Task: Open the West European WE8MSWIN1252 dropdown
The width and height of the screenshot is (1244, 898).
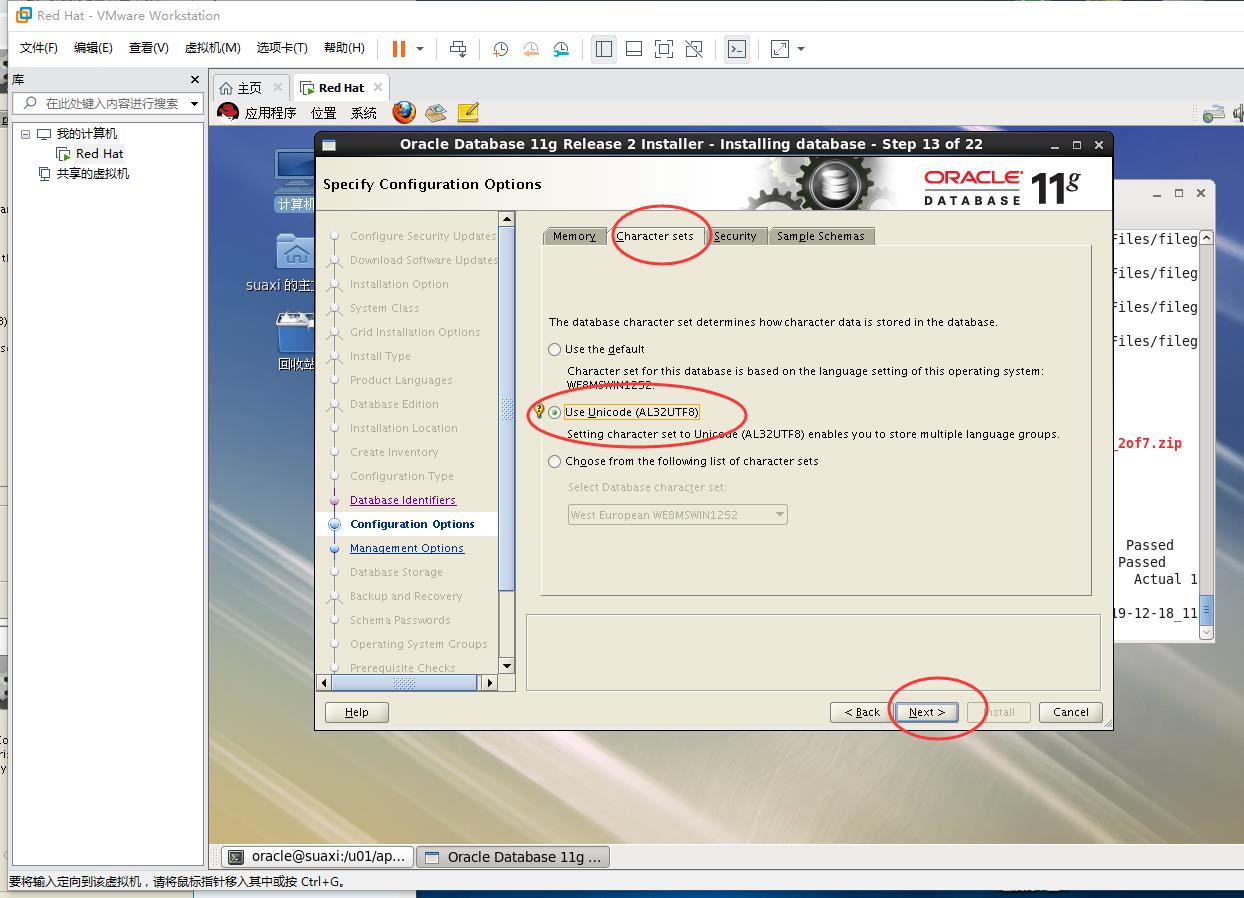Action: [678, 515]
